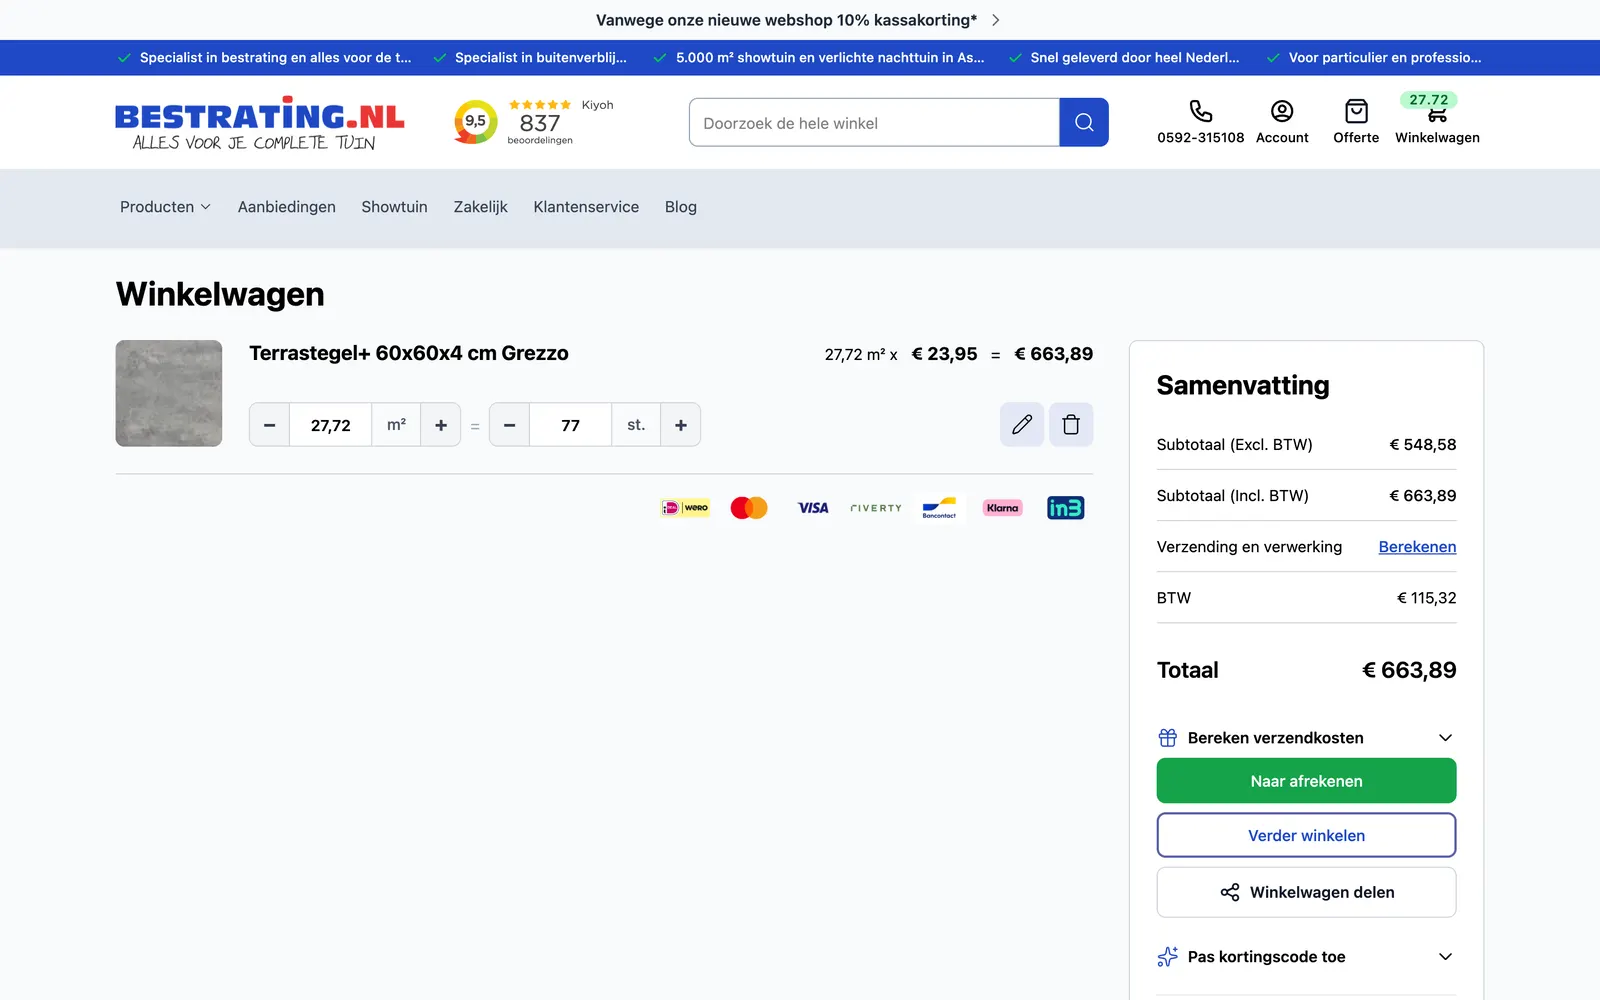The width and height of the screenshot is (1600, 1000).
Task: Open the Showtuin menu item
Action: pos(394,207)
